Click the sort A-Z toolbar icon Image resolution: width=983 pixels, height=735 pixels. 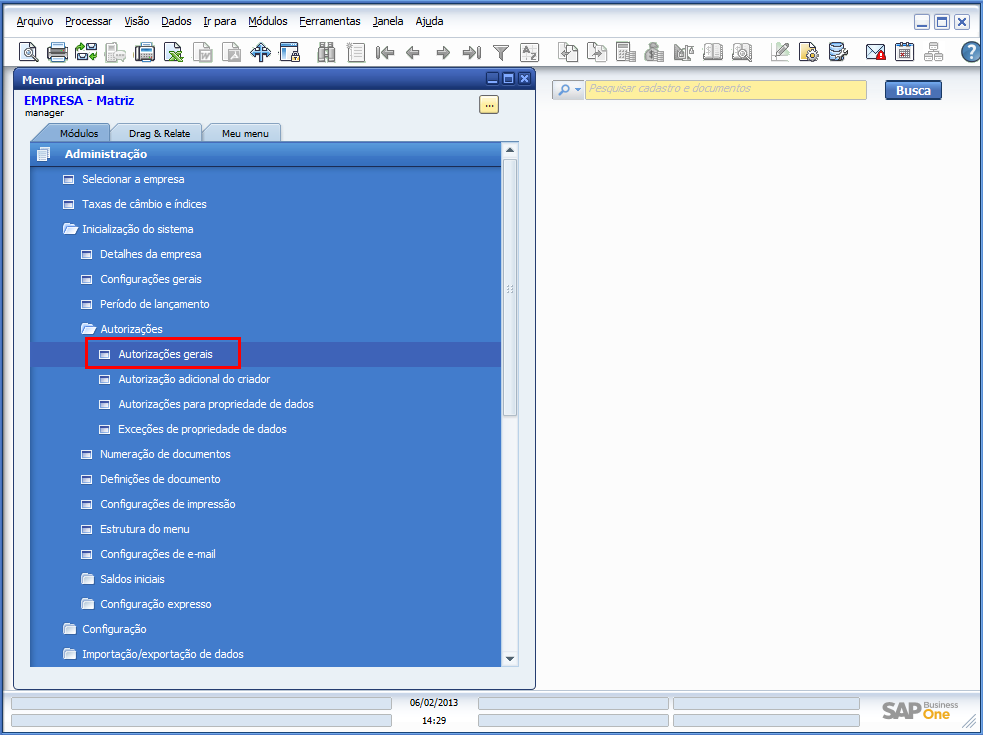(x=530, y=52)
